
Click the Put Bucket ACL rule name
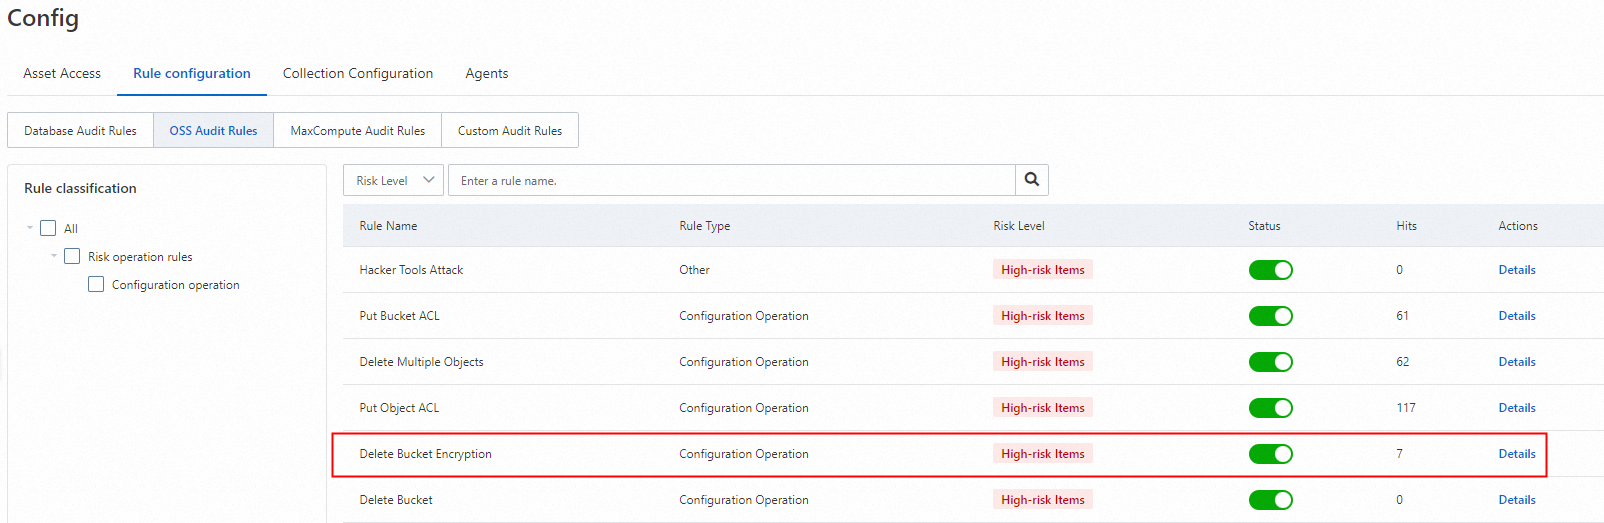point(399,316)
